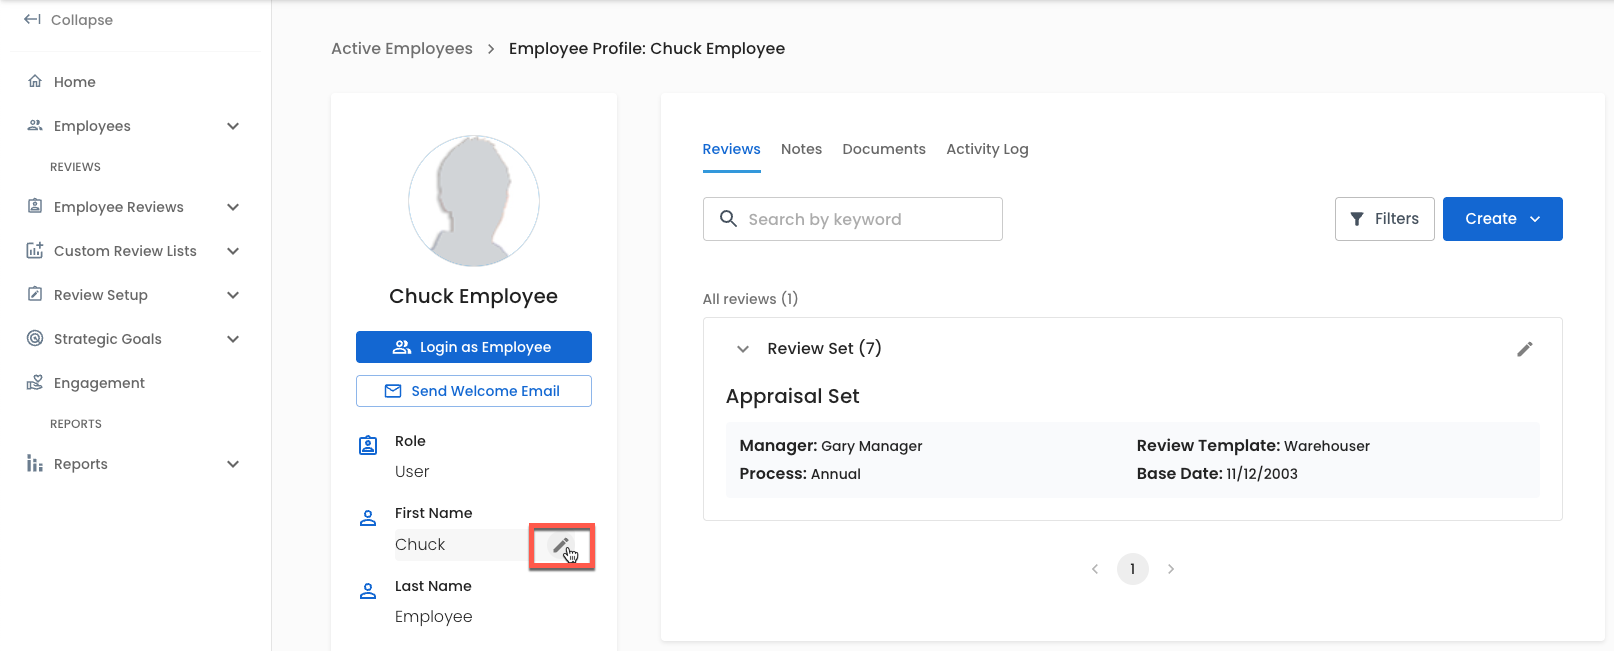Image resolution: width=1614 pixels, height=651 pixels.
Task: Select the Employees people icon
Action: (35, 125)
